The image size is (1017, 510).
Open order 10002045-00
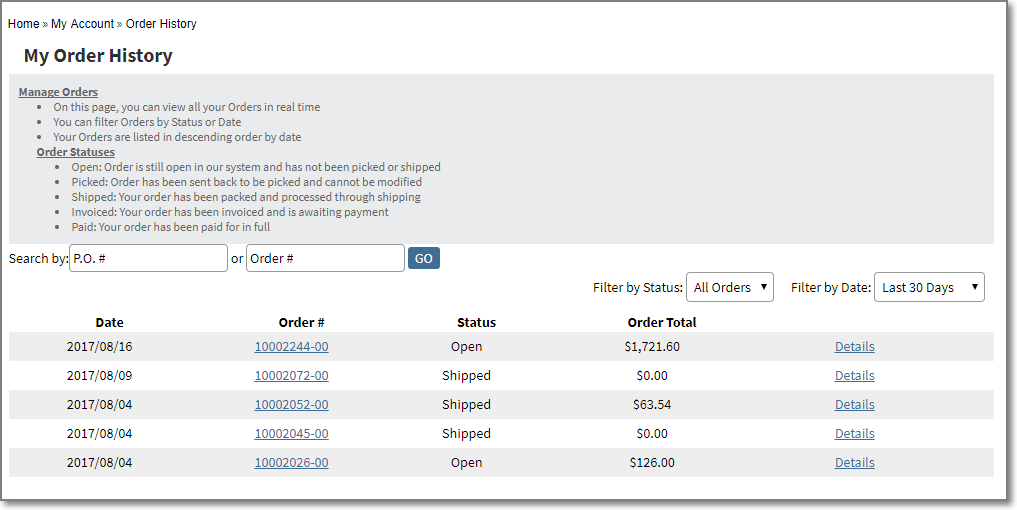point(291,433)
